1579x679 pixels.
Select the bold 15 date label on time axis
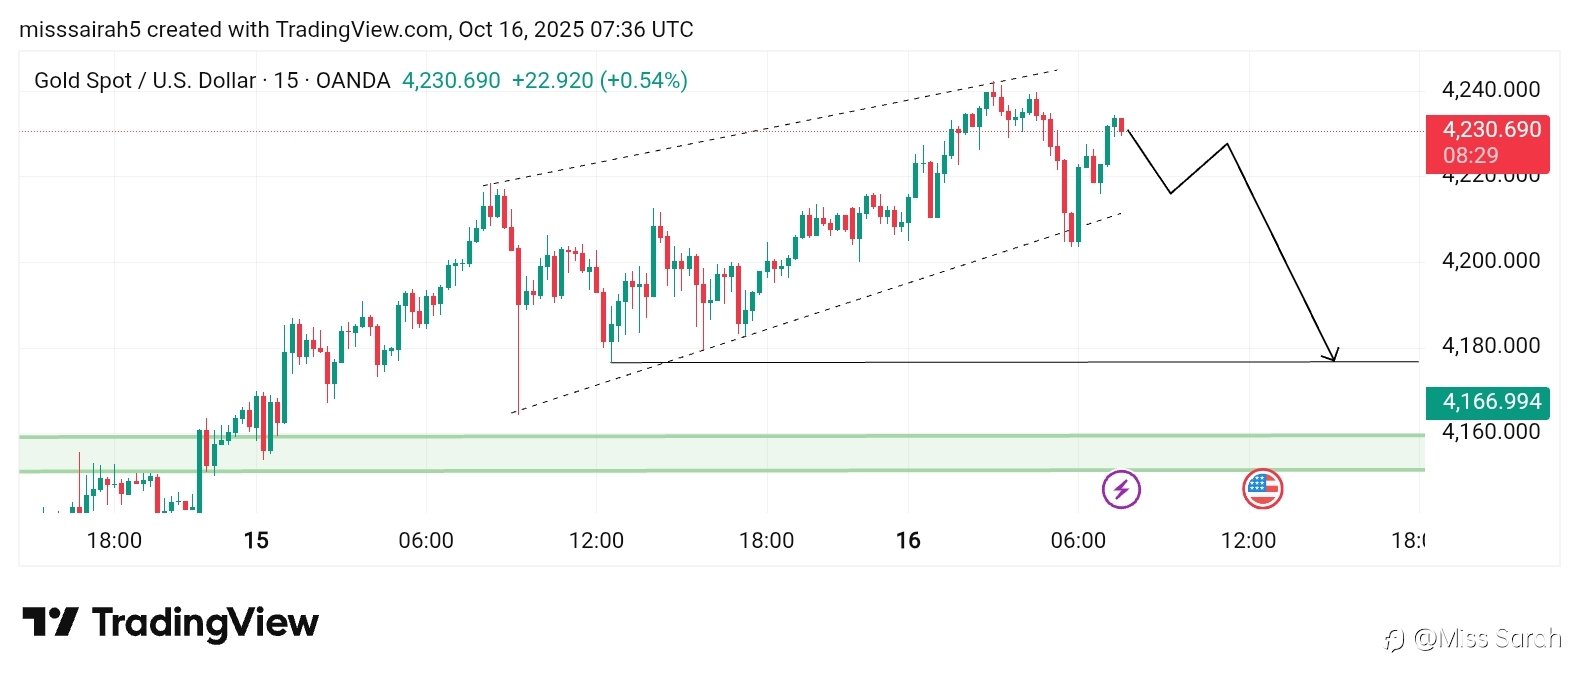tap(256, 541)
